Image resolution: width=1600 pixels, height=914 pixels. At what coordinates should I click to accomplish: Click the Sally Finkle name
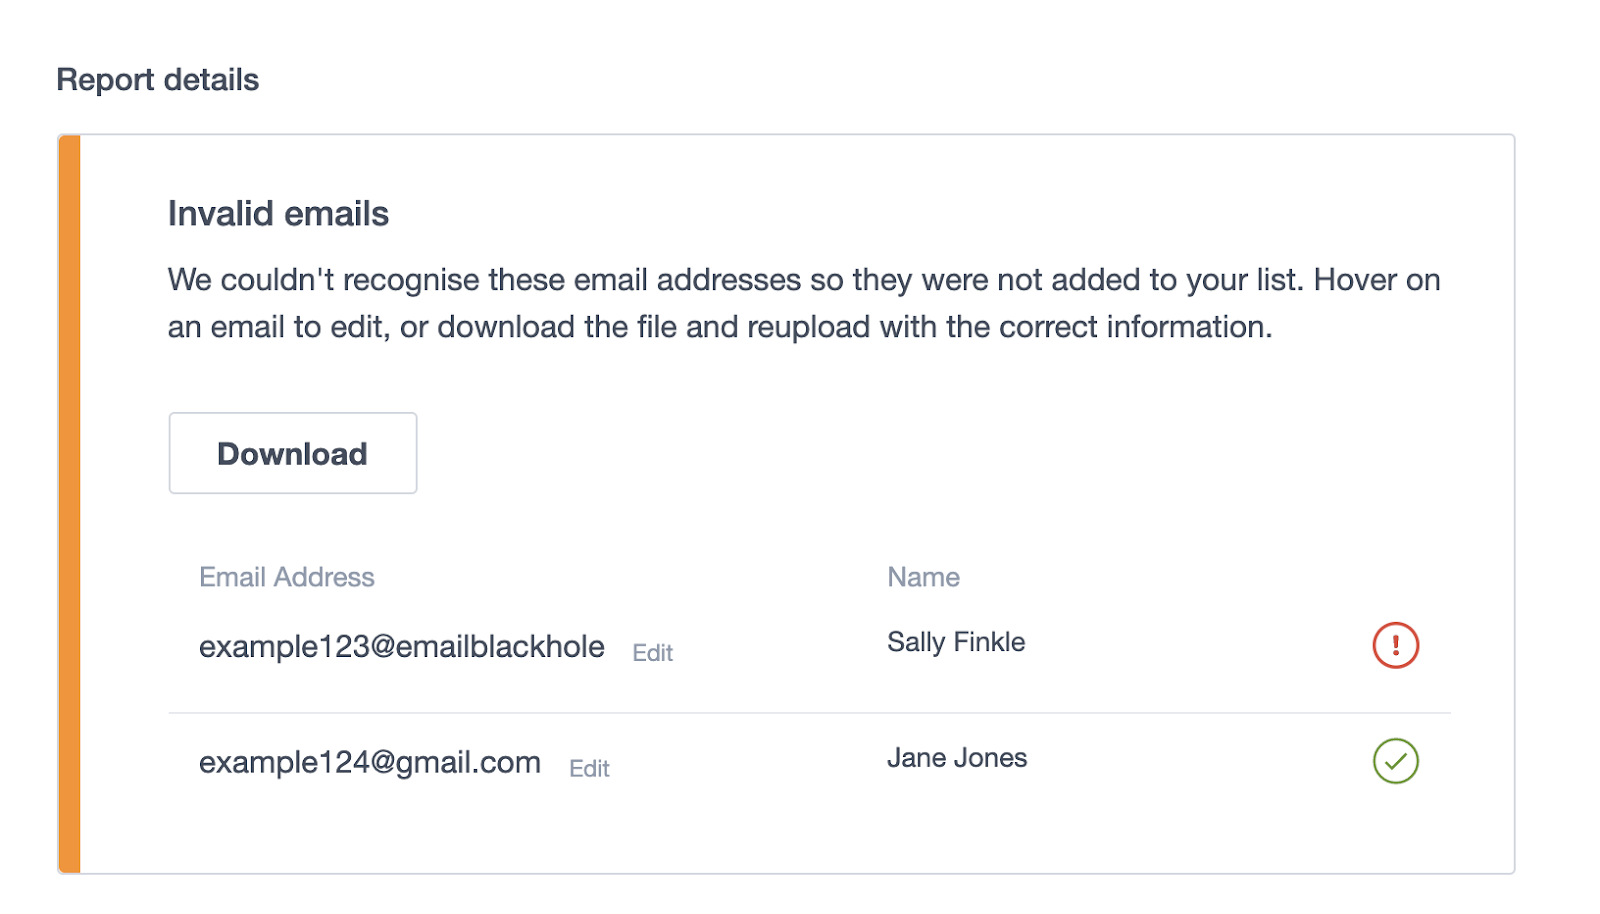[x=956, y=642]
